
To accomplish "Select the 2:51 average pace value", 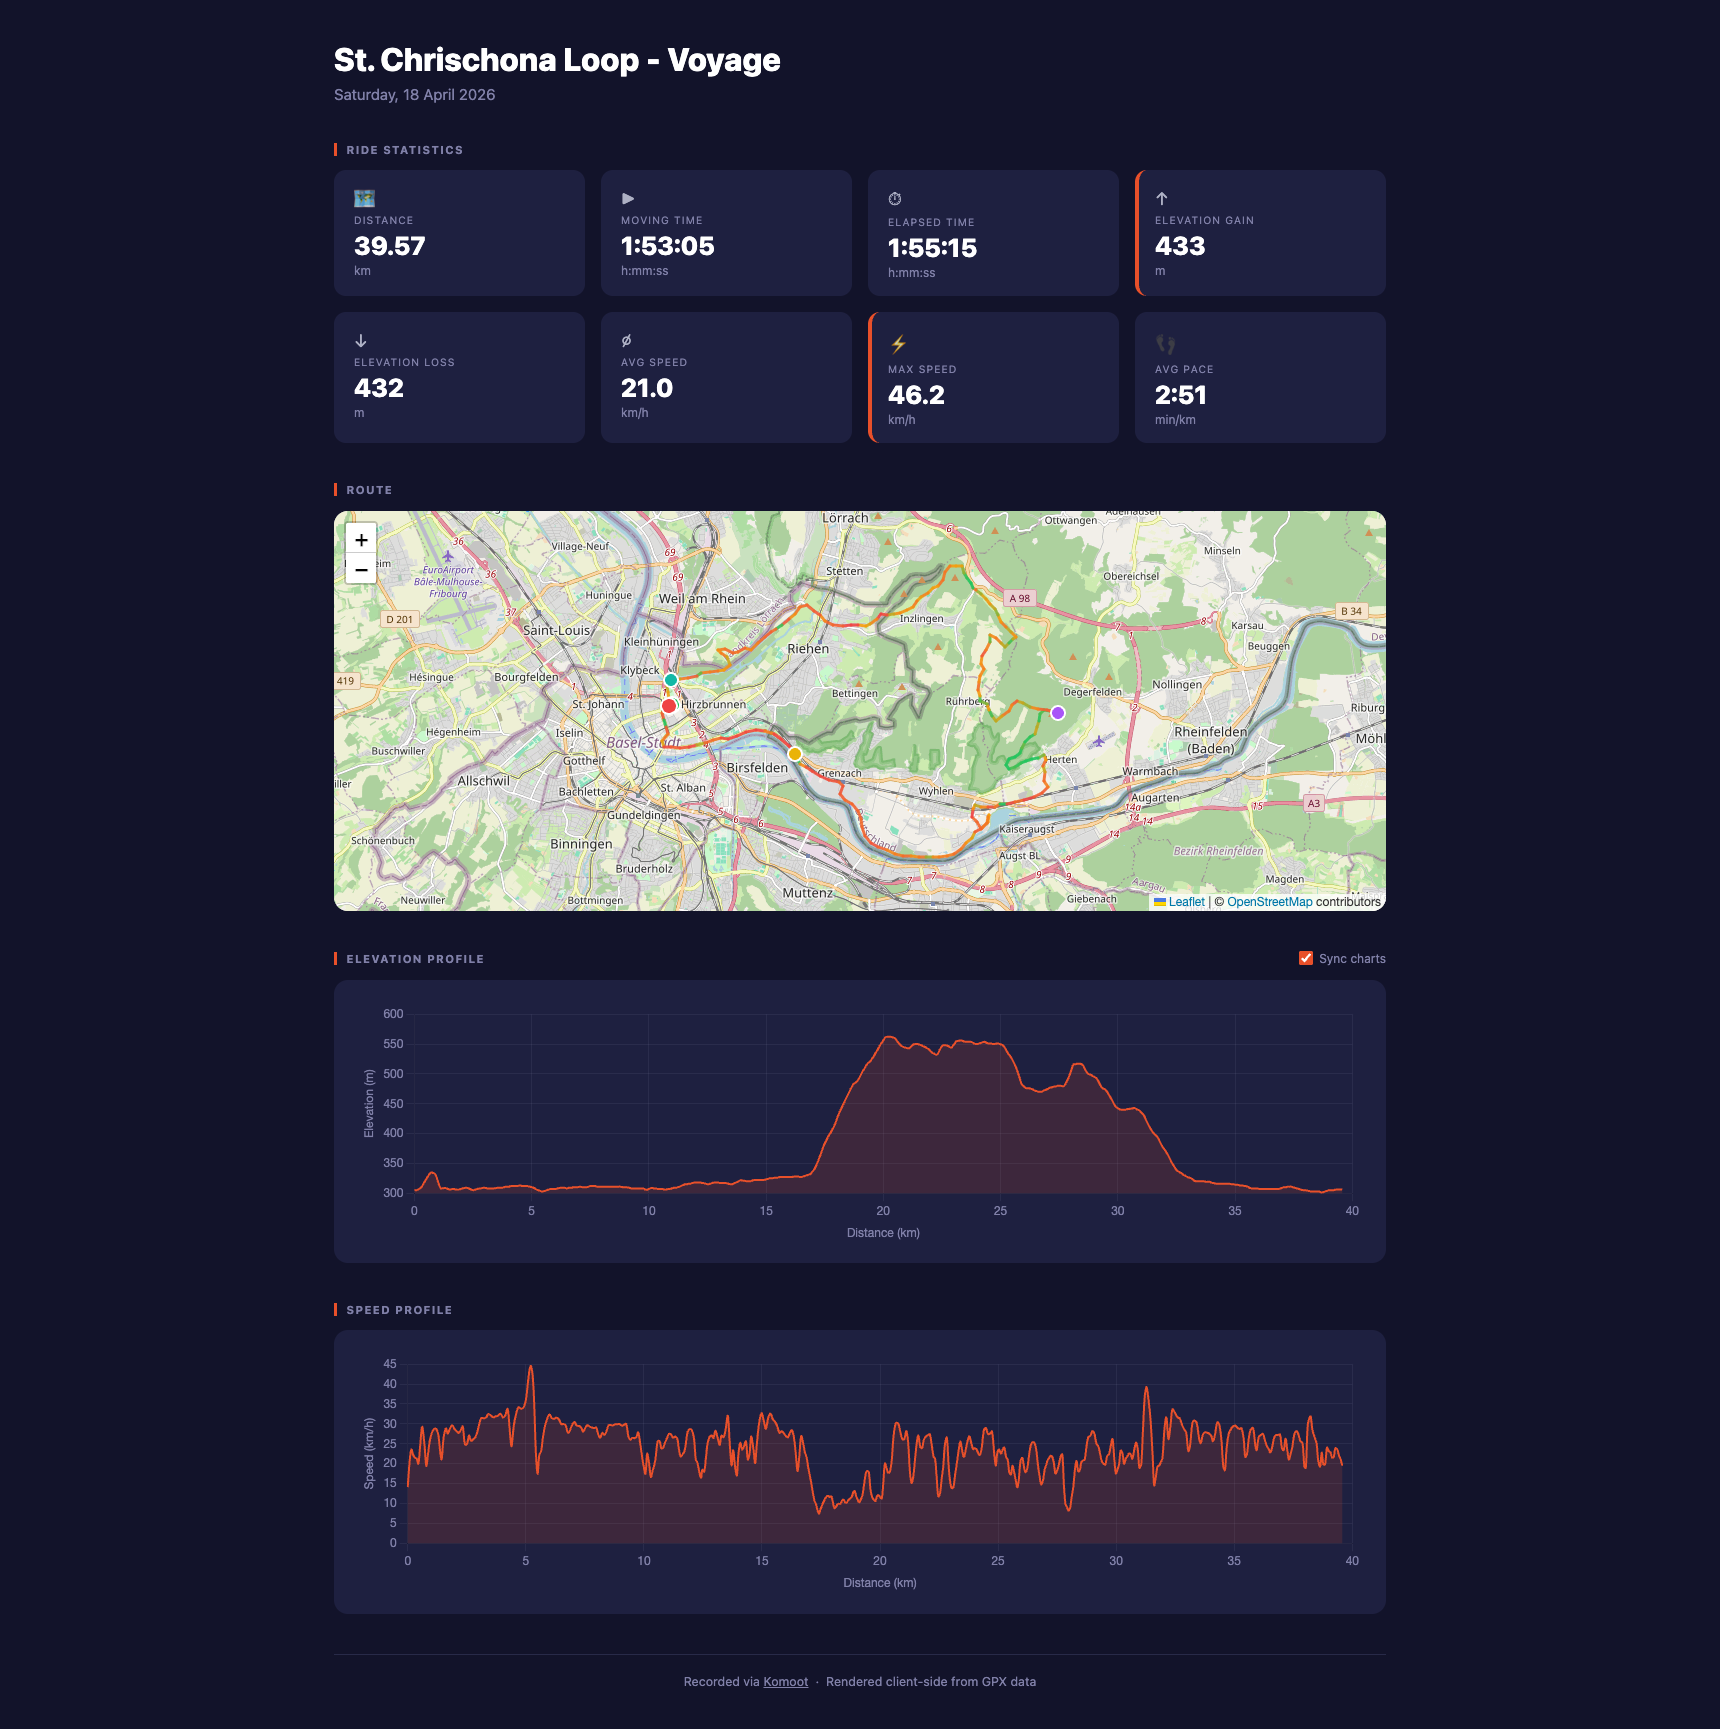I will coord(1181,395).
